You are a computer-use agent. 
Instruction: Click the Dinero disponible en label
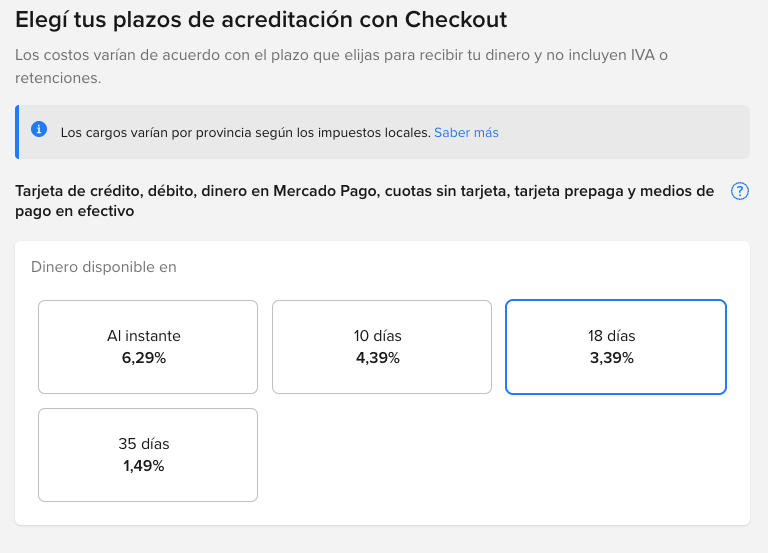(103, 267)
